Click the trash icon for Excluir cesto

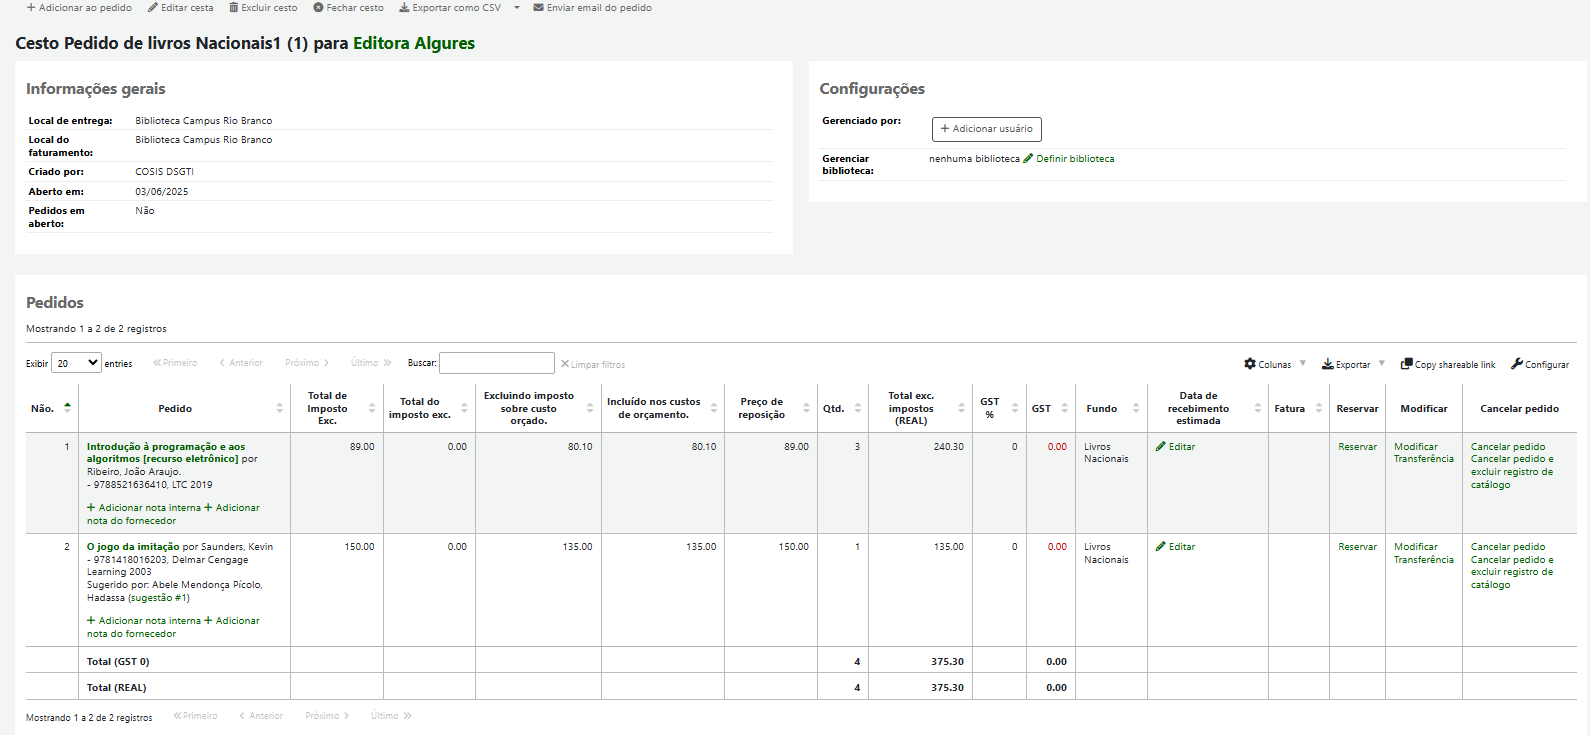pos(234,8)
